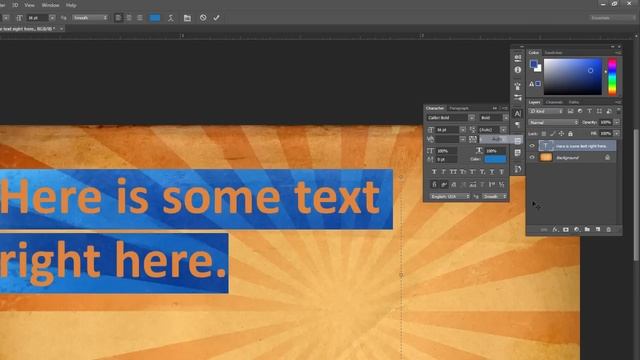Create a new group in Layers panel

(587, 230)
